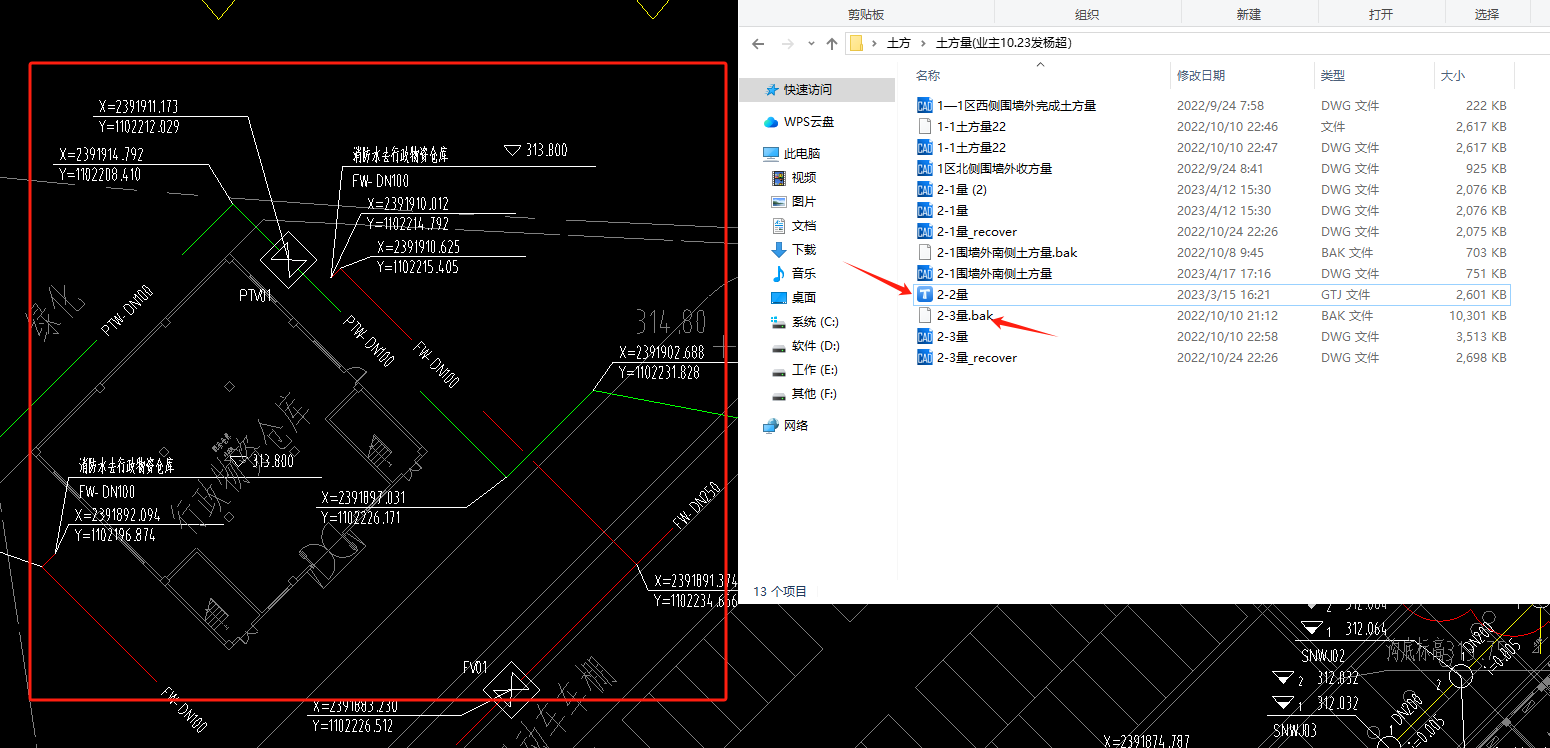Open WPS云盘 in navigation pane
The image size is (1550, 748).
click(x=808, y=121)
